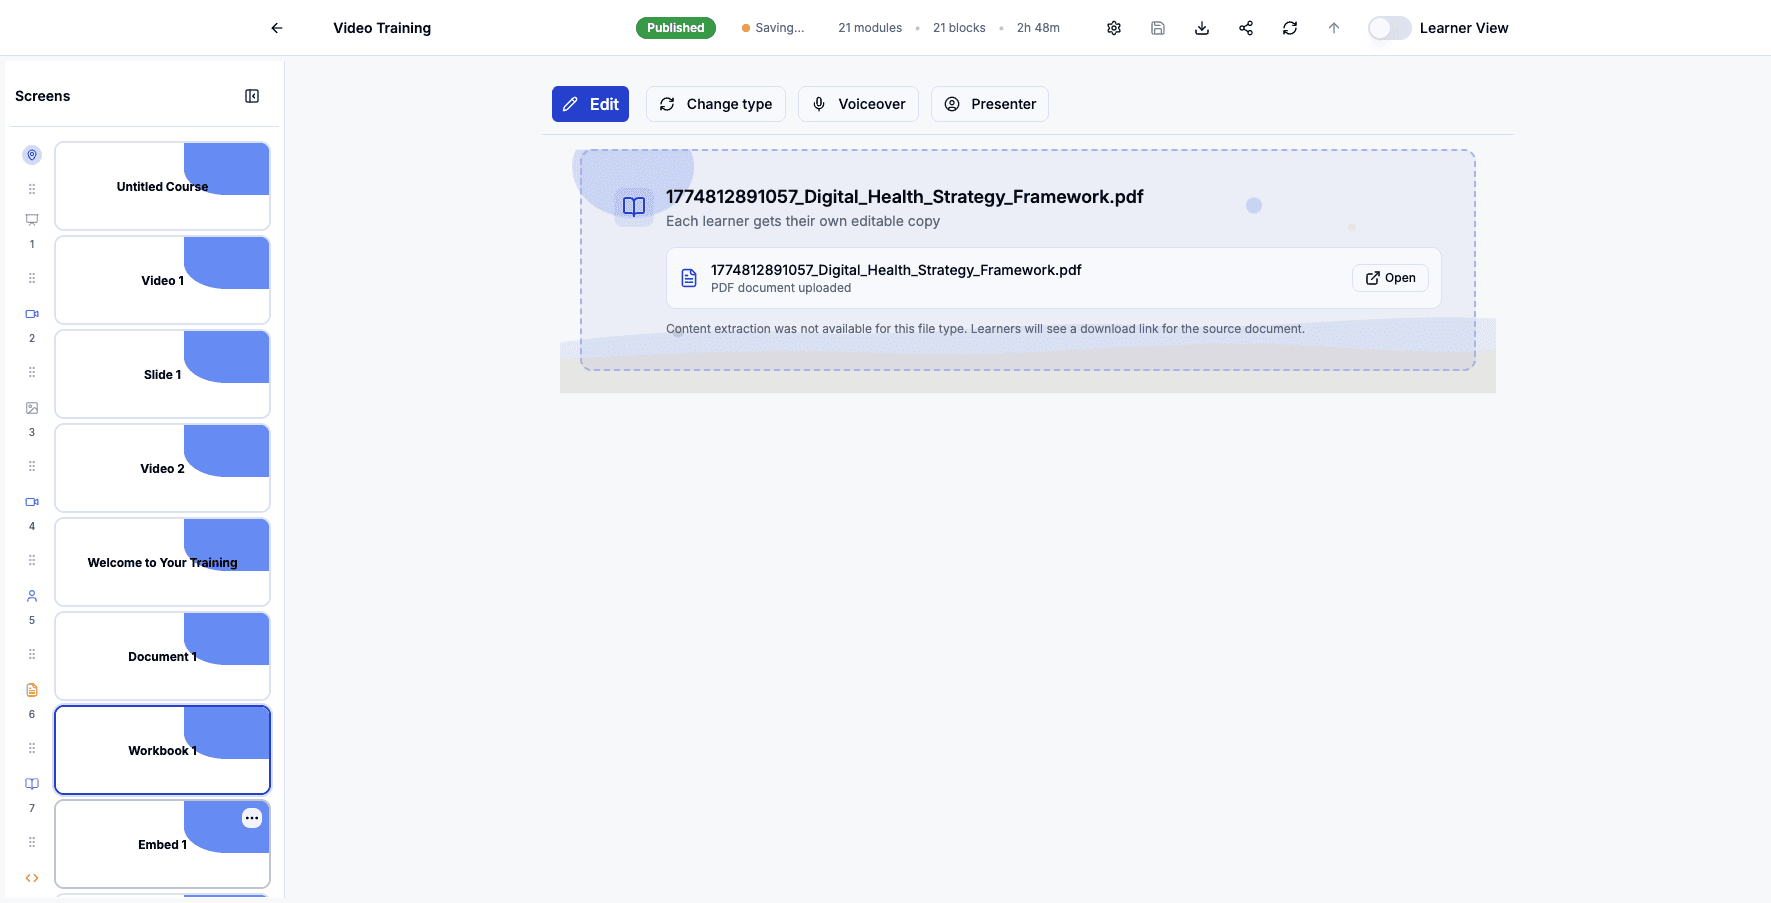Open the options menu on Embed 1 thumbnail
Image resolution: width=1771 pixels, height=903 pixels.
[251, 818]
